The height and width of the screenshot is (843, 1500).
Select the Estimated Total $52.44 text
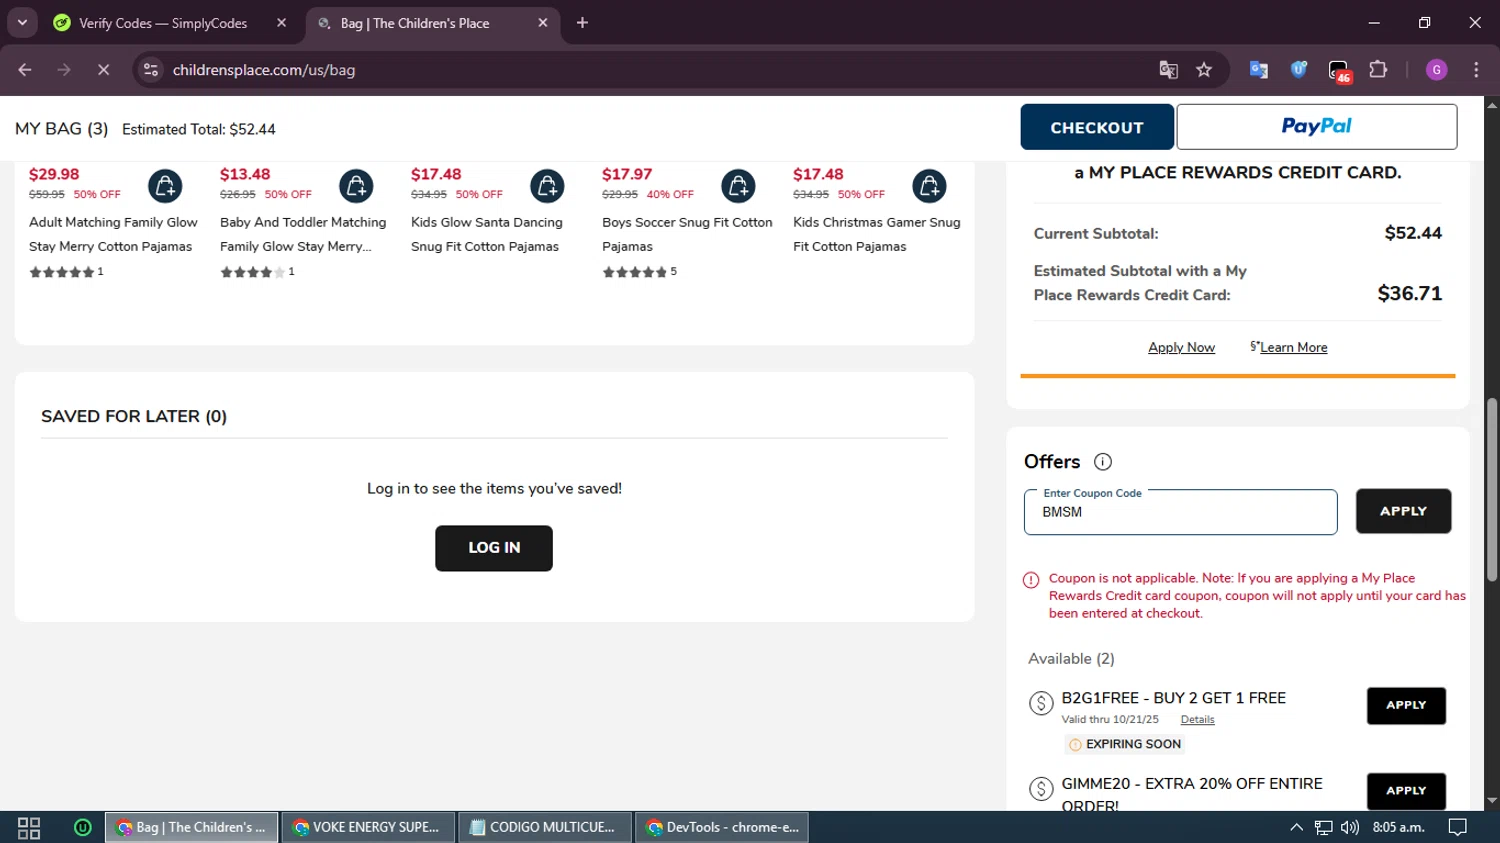[199, 129]
